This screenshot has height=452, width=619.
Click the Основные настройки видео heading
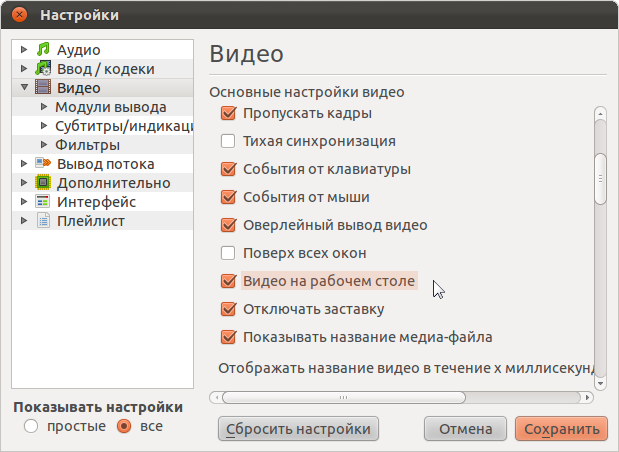pyautogui.click(x=307, y=92)
